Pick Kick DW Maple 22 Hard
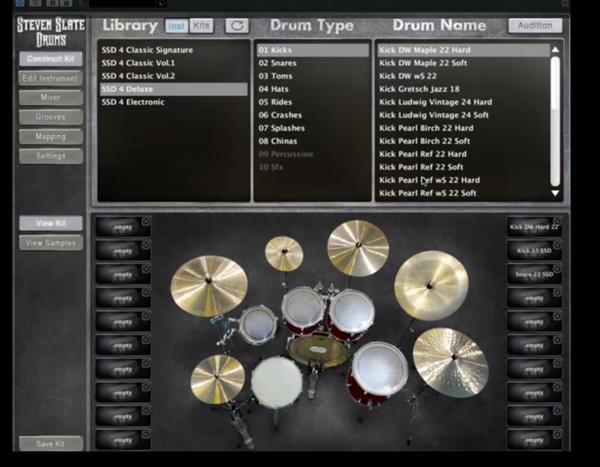Screen dimensions: 600x467 463,50
